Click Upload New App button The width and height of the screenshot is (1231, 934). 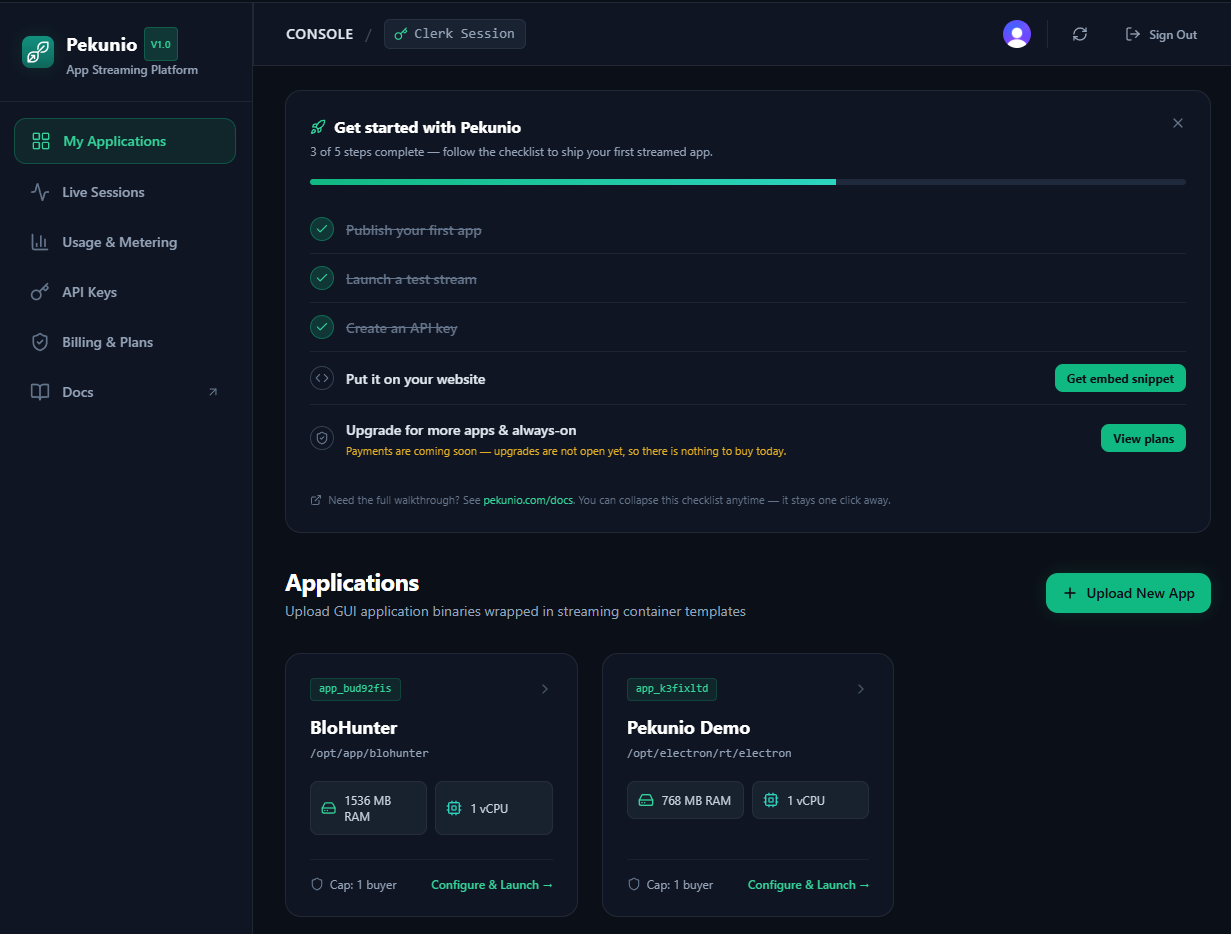tap(1128, 593)
